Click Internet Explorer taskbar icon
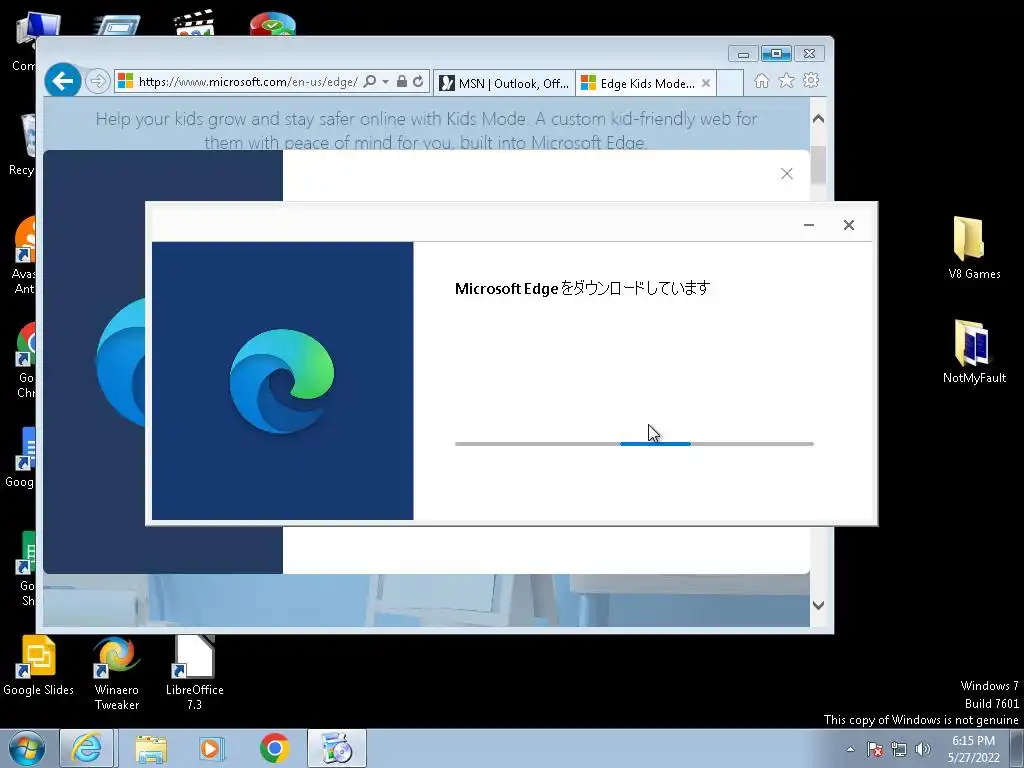 coord(87,748)
